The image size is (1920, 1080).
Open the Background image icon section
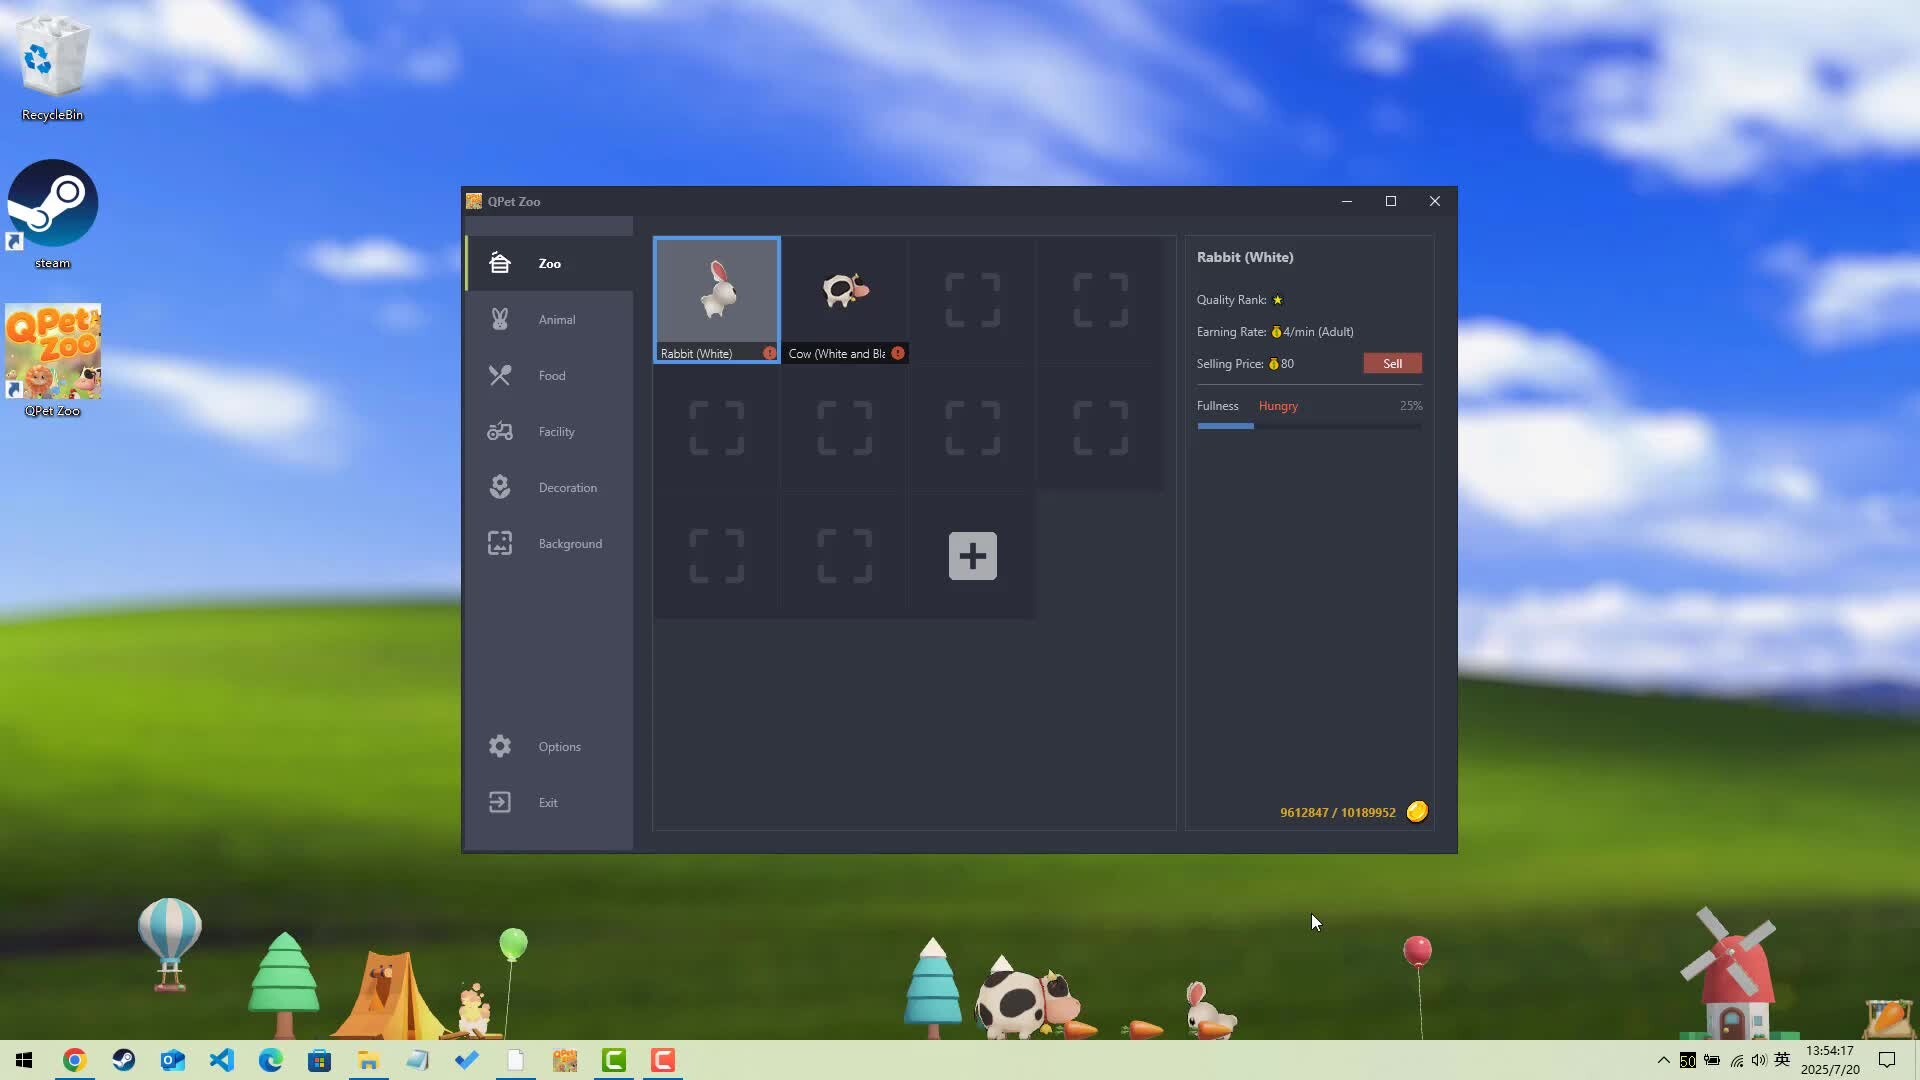500,543
